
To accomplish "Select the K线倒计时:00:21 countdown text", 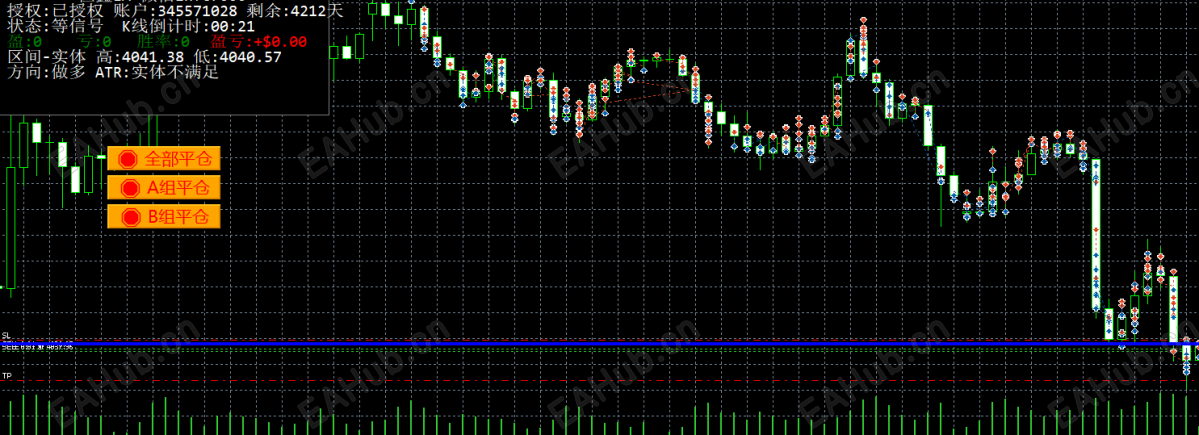I will [x=189, y=26].
